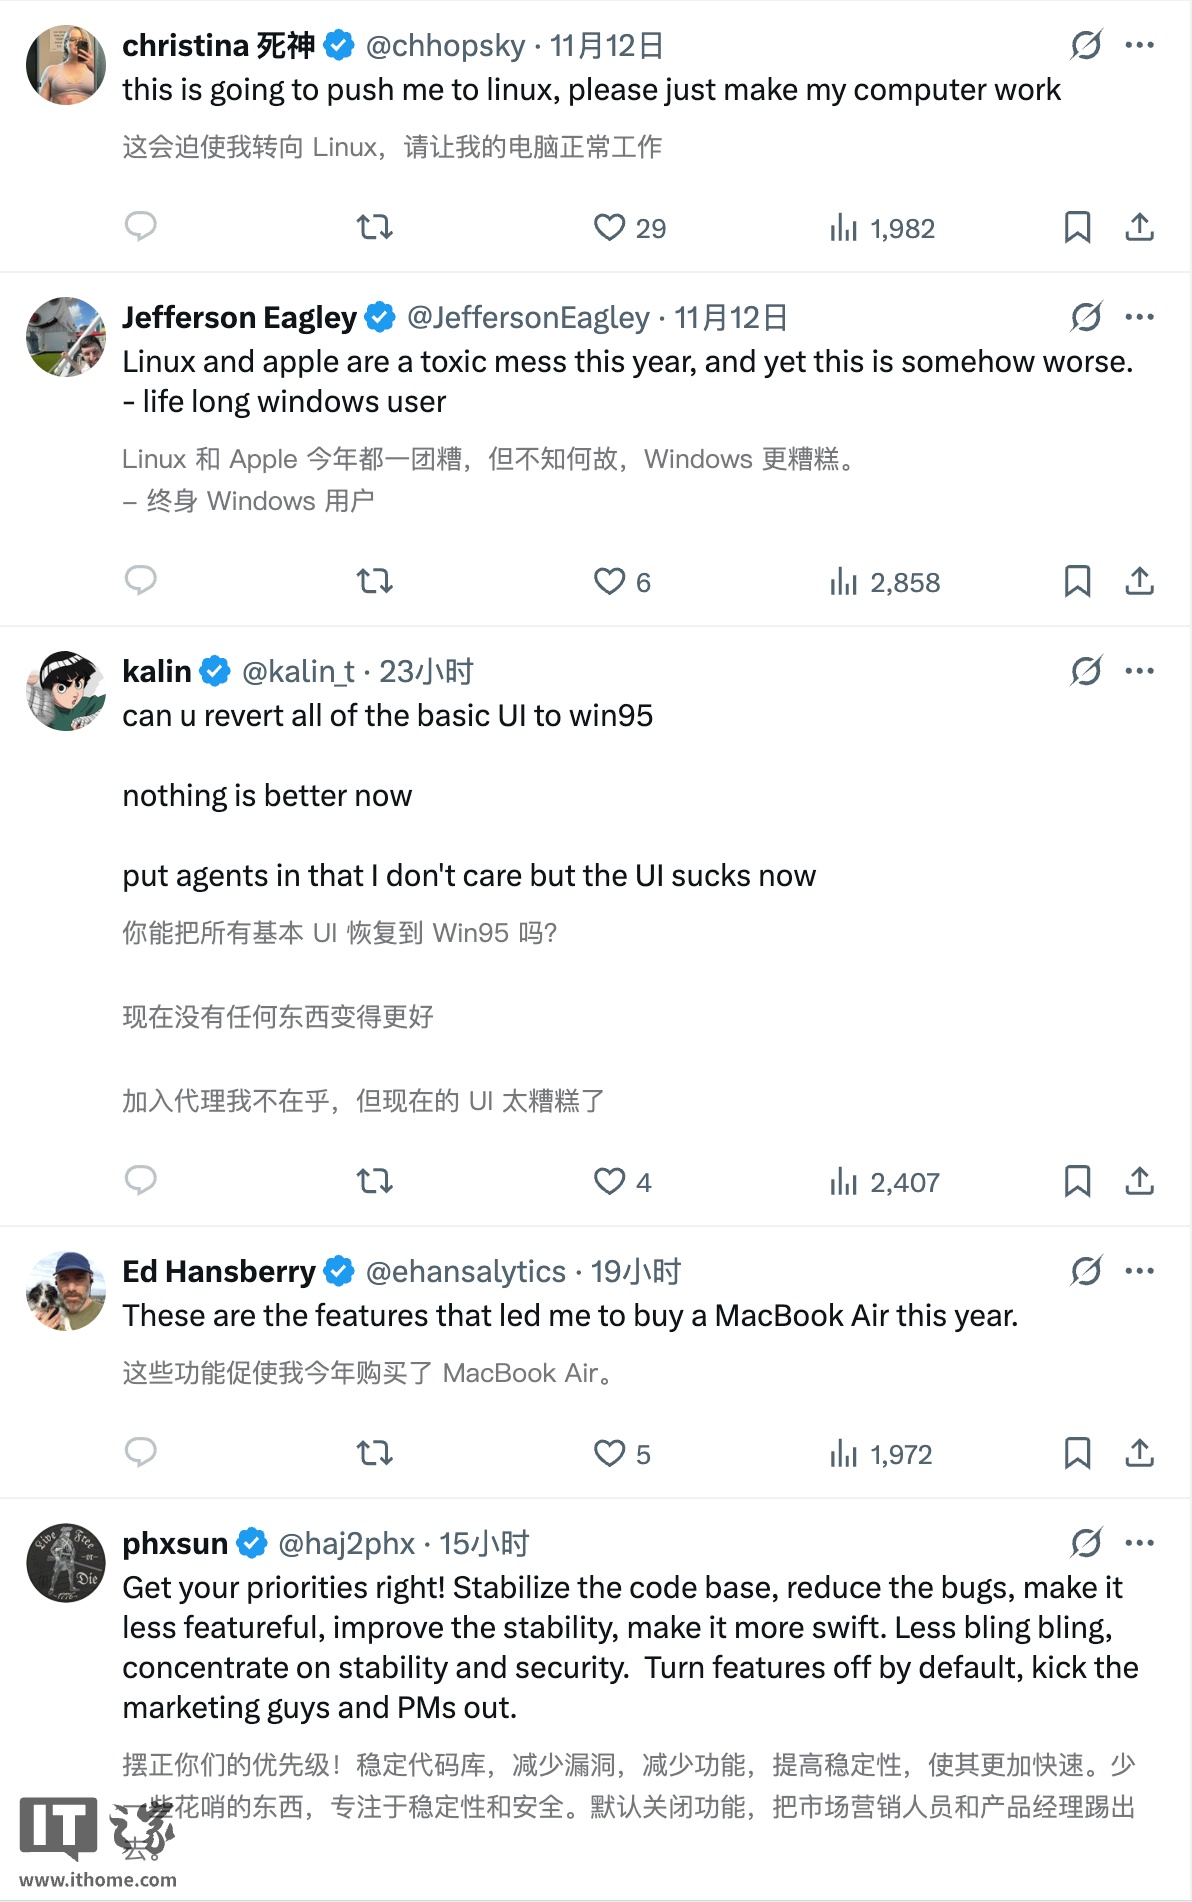Open more options menu on christina's tweet

coord(1139,44)
